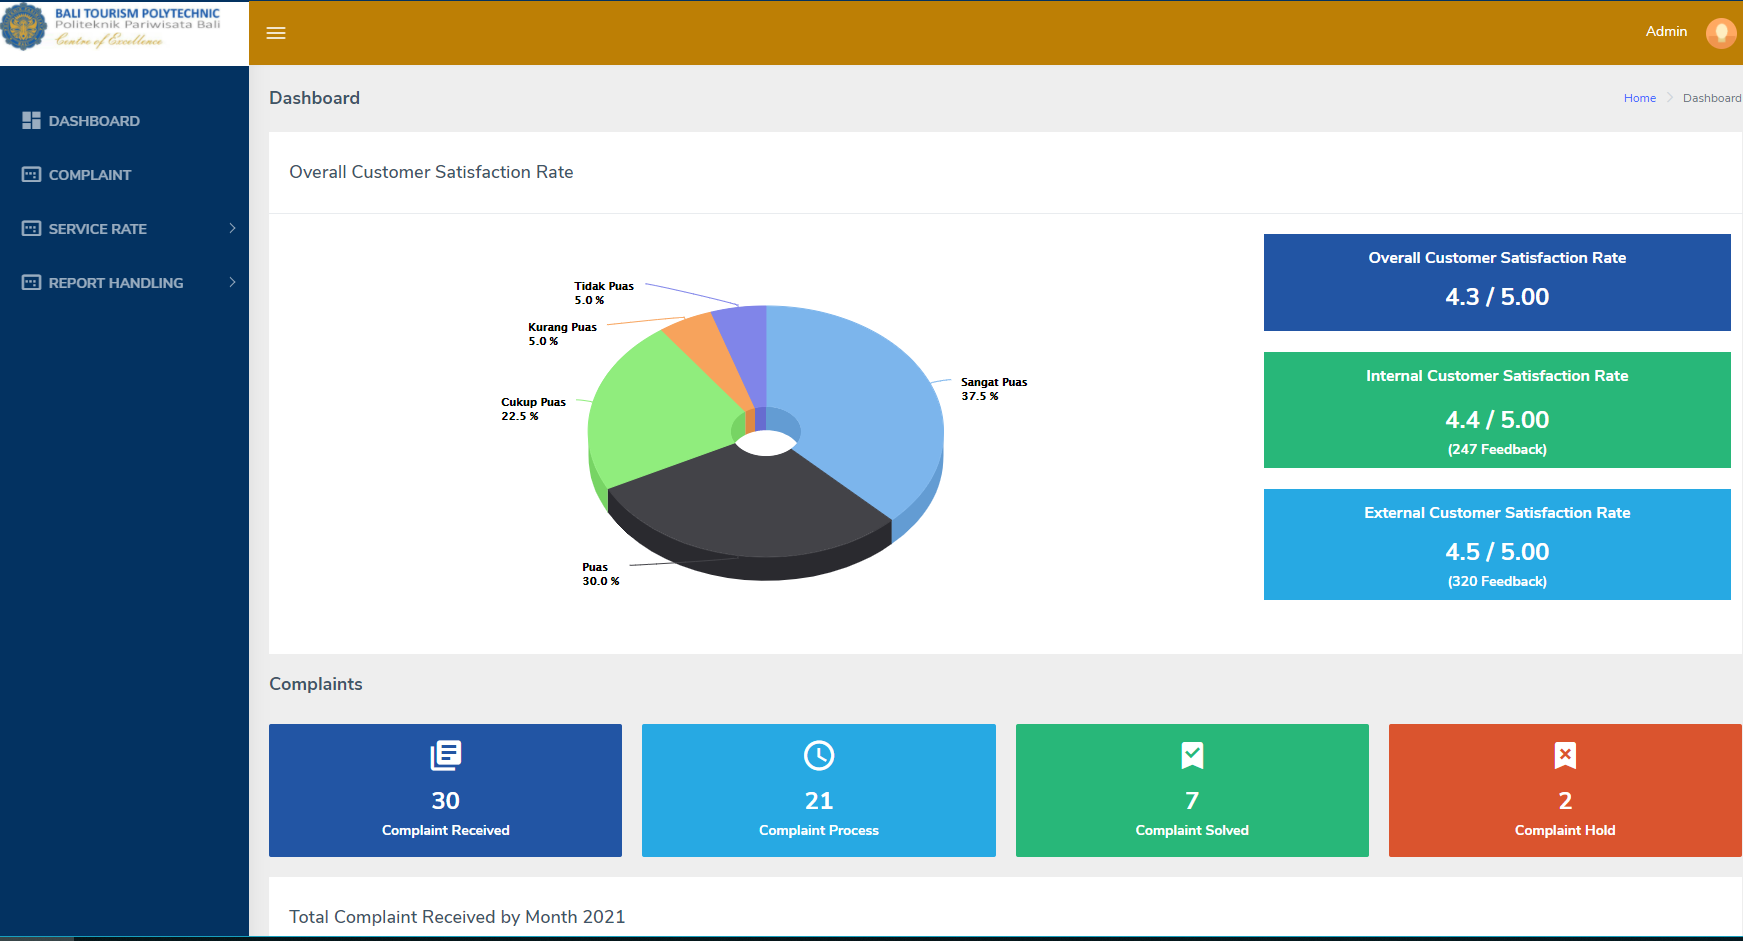1743x941 pixels.
Task: Expand the Report Handling submenu chevron
Action: [x=232, y=283]
